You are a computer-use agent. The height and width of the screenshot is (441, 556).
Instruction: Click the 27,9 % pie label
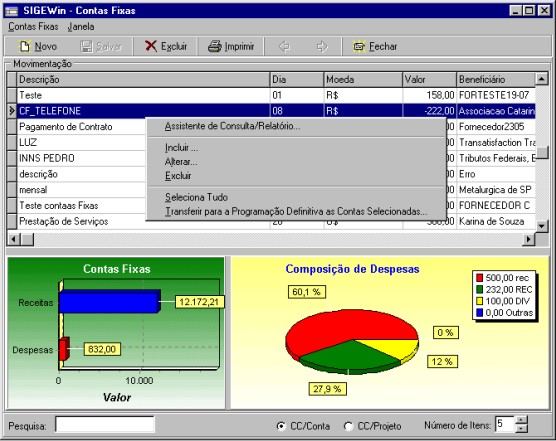pos(327,389)
